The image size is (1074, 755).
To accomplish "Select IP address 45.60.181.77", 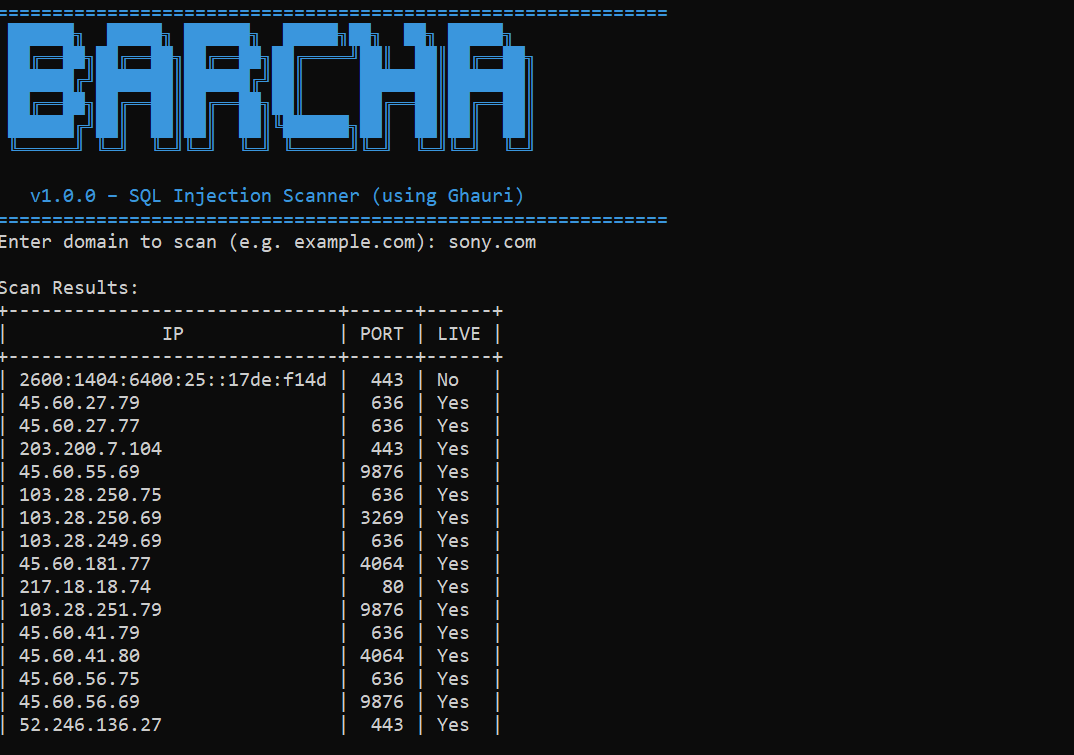I will [x=85, y=564].
